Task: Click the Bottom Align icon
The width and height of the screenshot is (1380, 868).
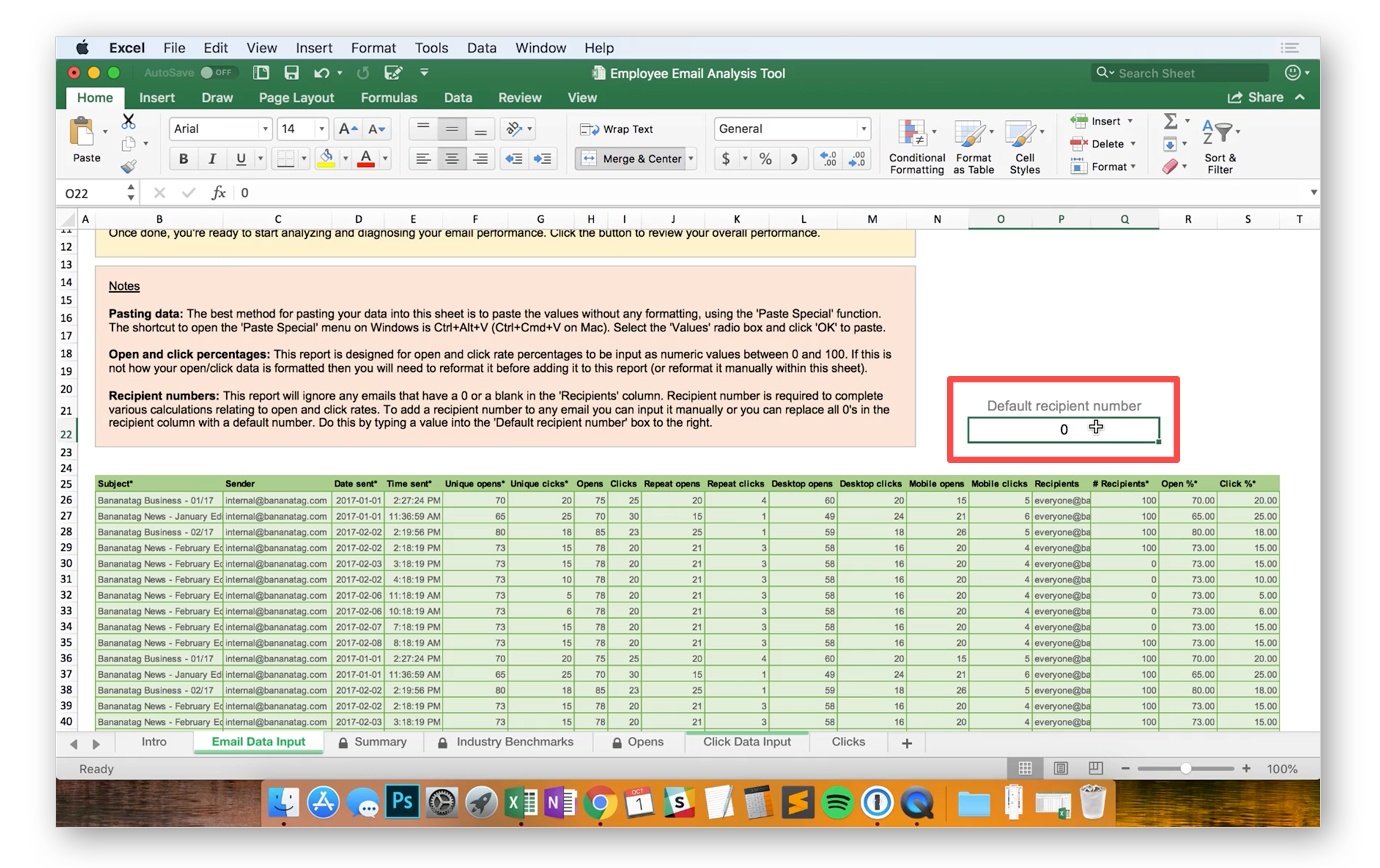Action: 481,129
